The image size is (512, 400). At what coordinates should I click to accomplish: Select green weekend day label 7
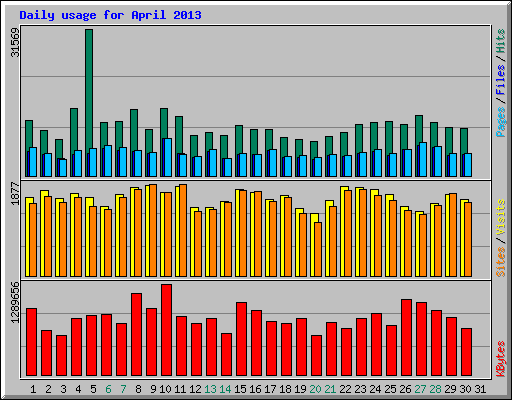[x=123, y=389]
